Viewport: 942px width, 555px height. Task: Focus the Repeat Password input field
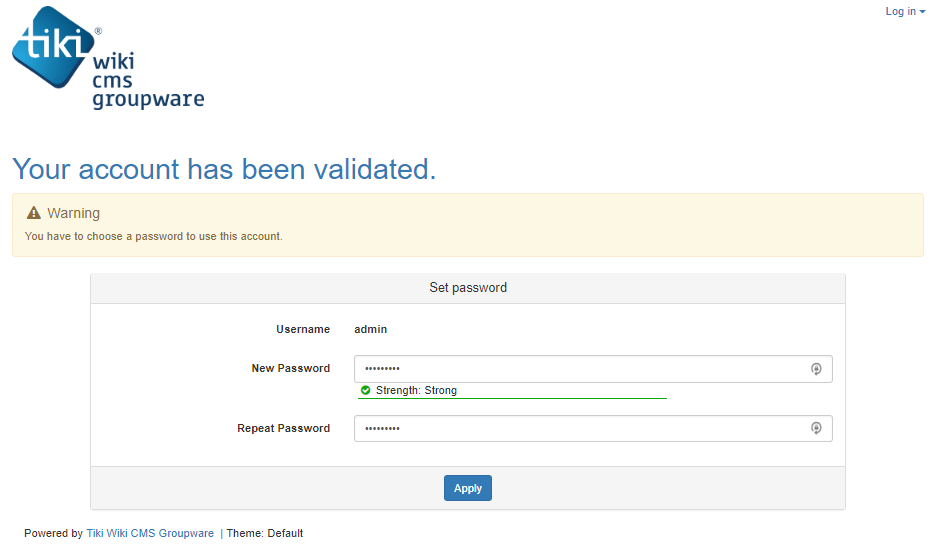pos(580,429)
